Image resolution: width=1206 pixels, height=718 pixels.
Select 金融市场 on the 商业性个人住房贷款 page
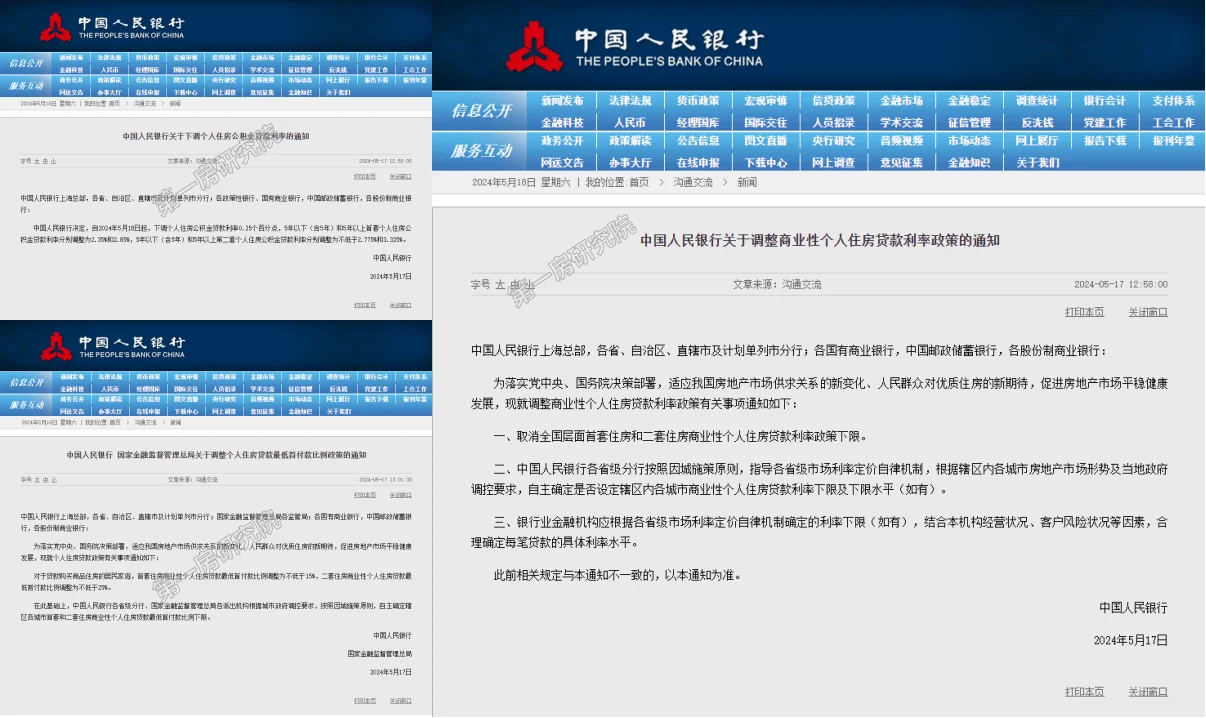[902, 101]
